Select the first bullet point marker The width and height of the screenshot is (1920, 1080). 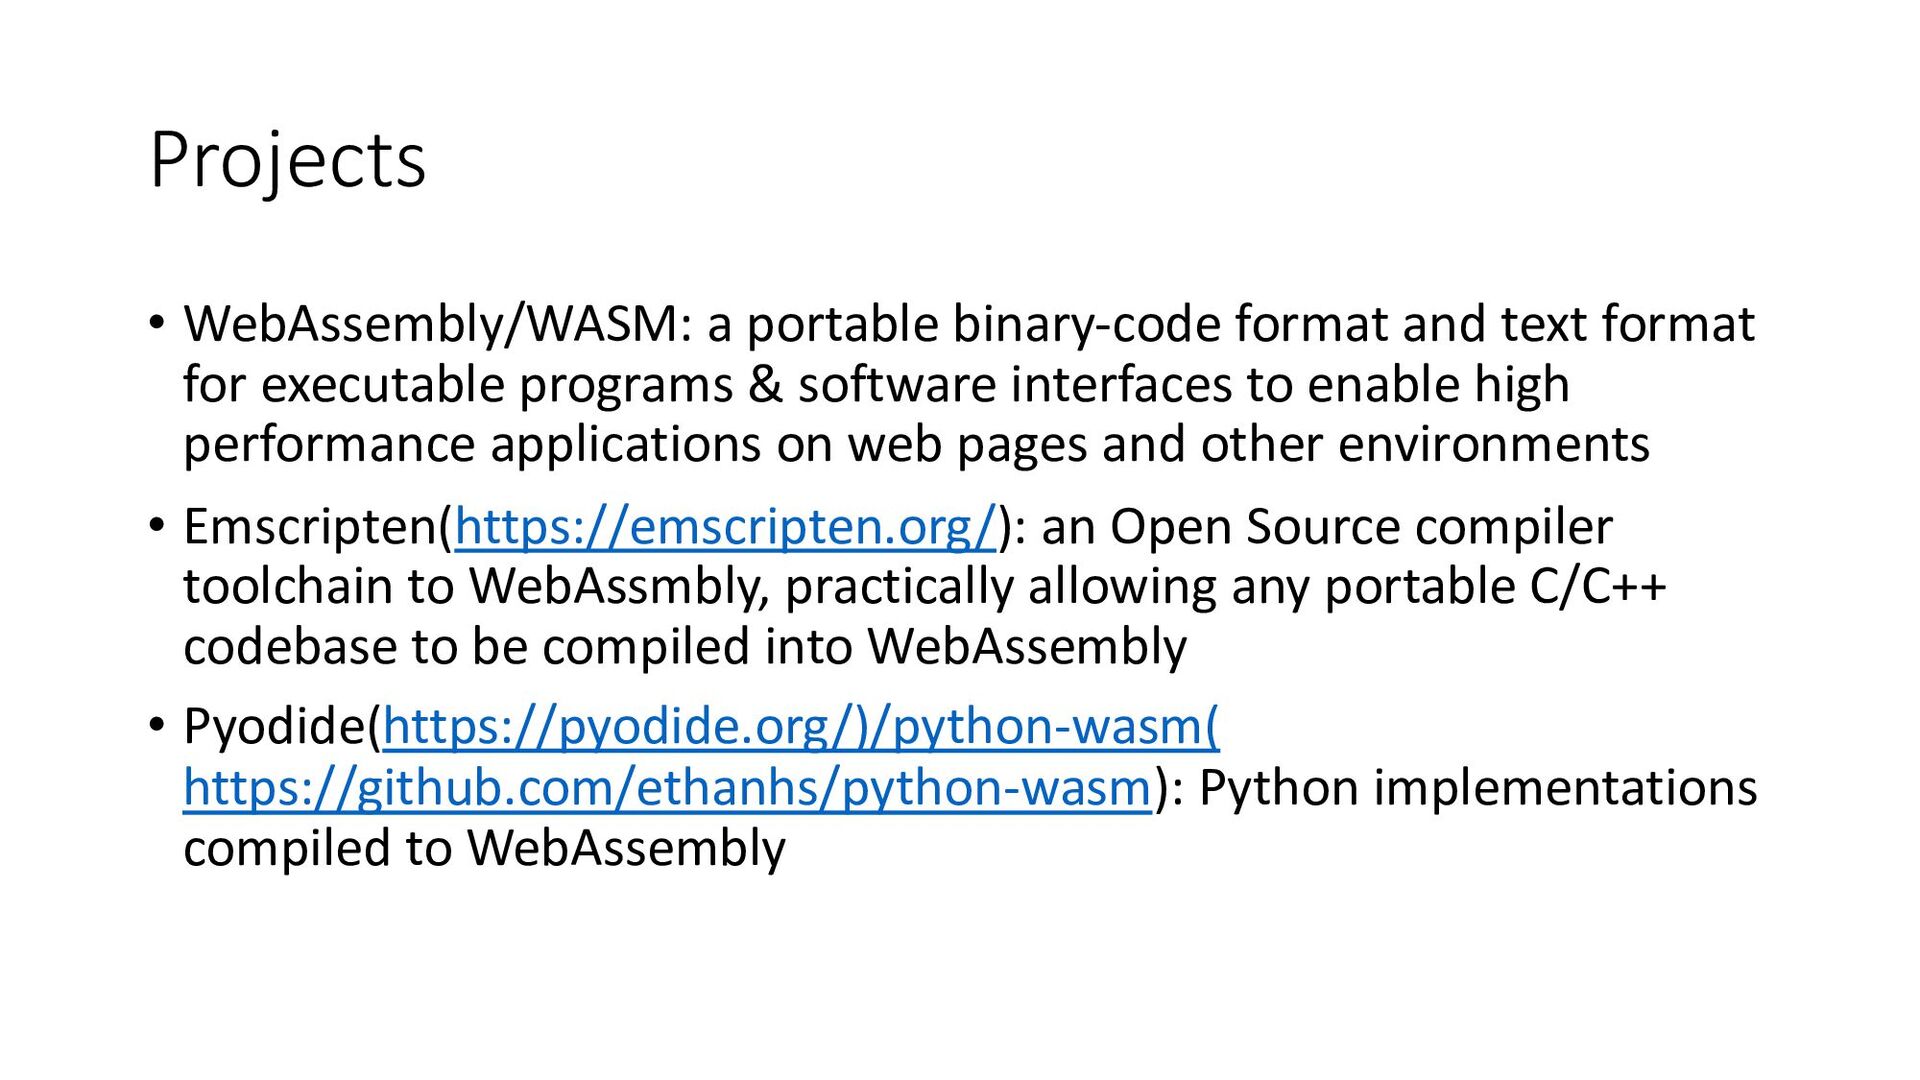[156, 323]
